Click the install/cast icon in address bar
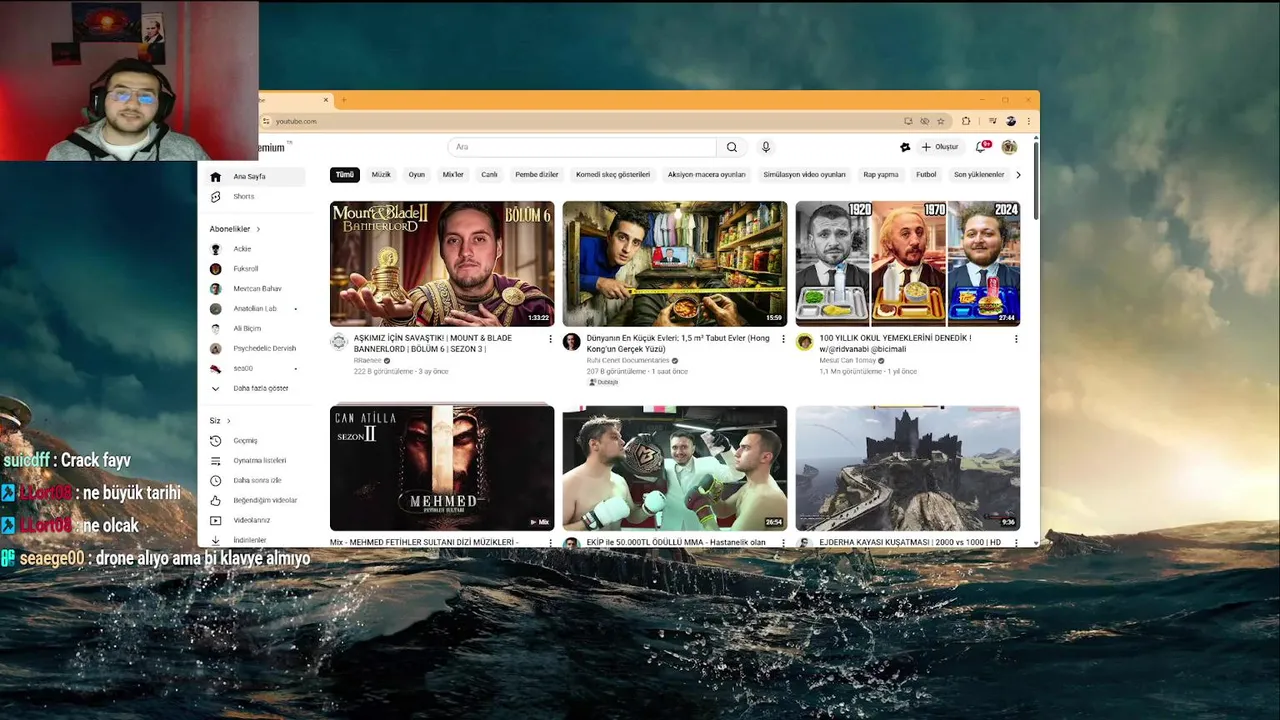 tap(908, 121)
